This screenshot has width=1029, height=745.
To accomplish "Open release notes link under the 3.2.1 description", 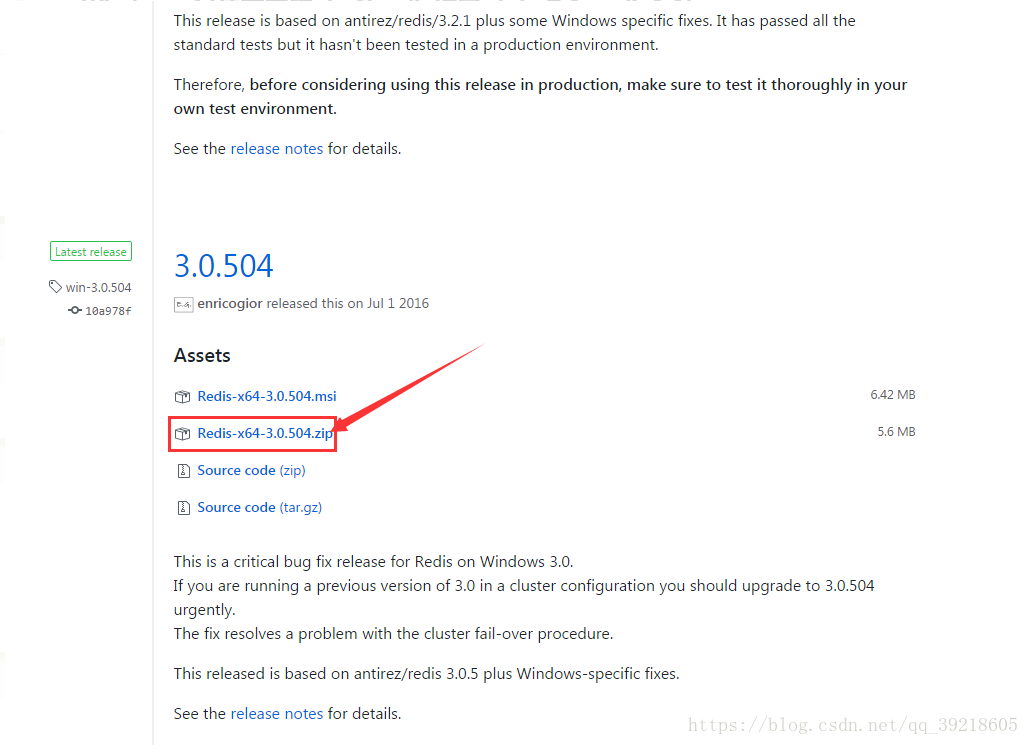I will pyautogui.click(x=276, y=149).
